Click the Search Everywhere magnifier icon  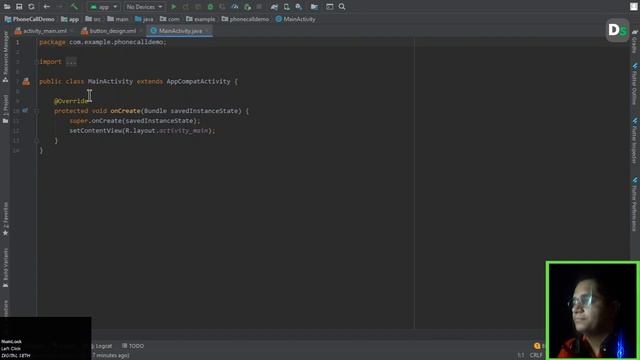[342, 7]
